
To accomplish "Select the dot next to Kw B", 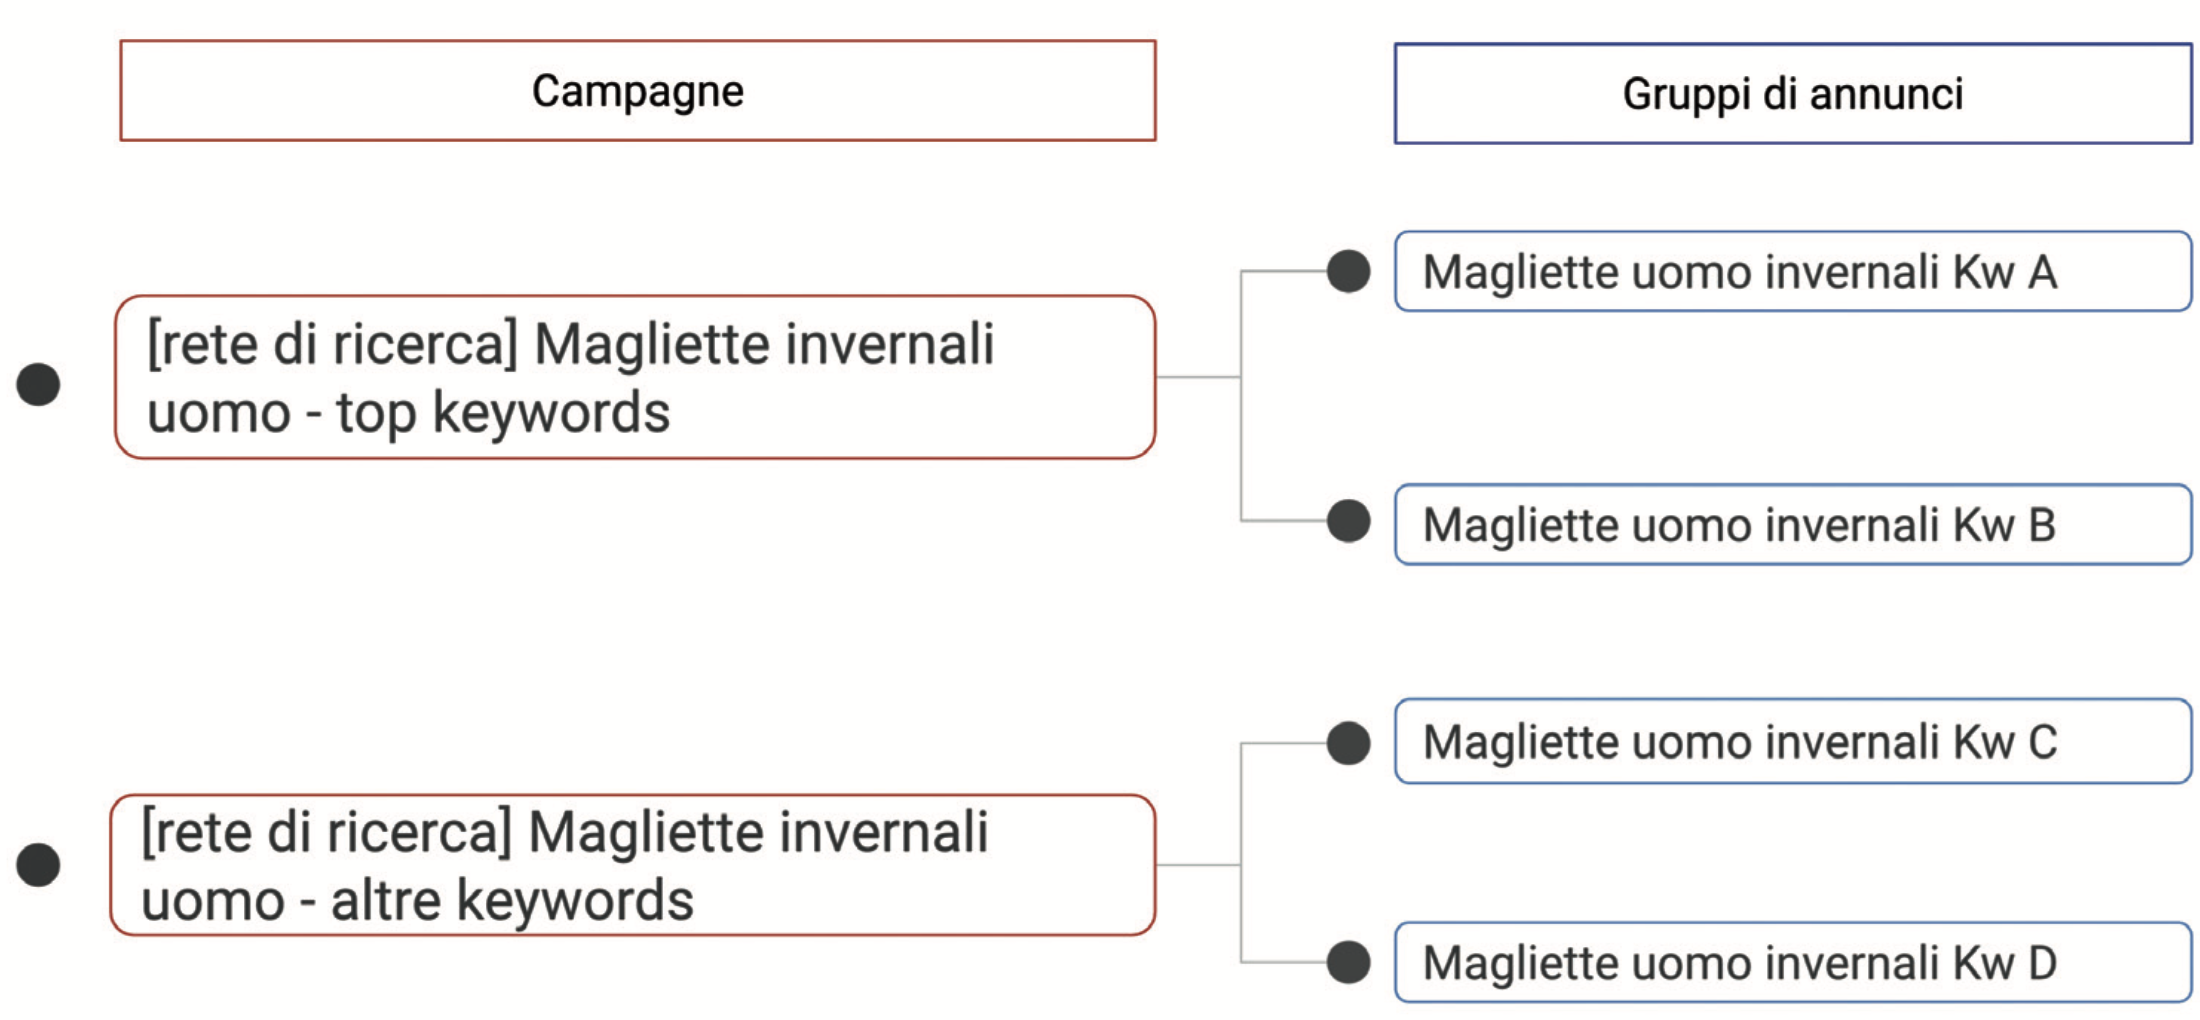I will pyautogui.click(x=1348, y=521).
